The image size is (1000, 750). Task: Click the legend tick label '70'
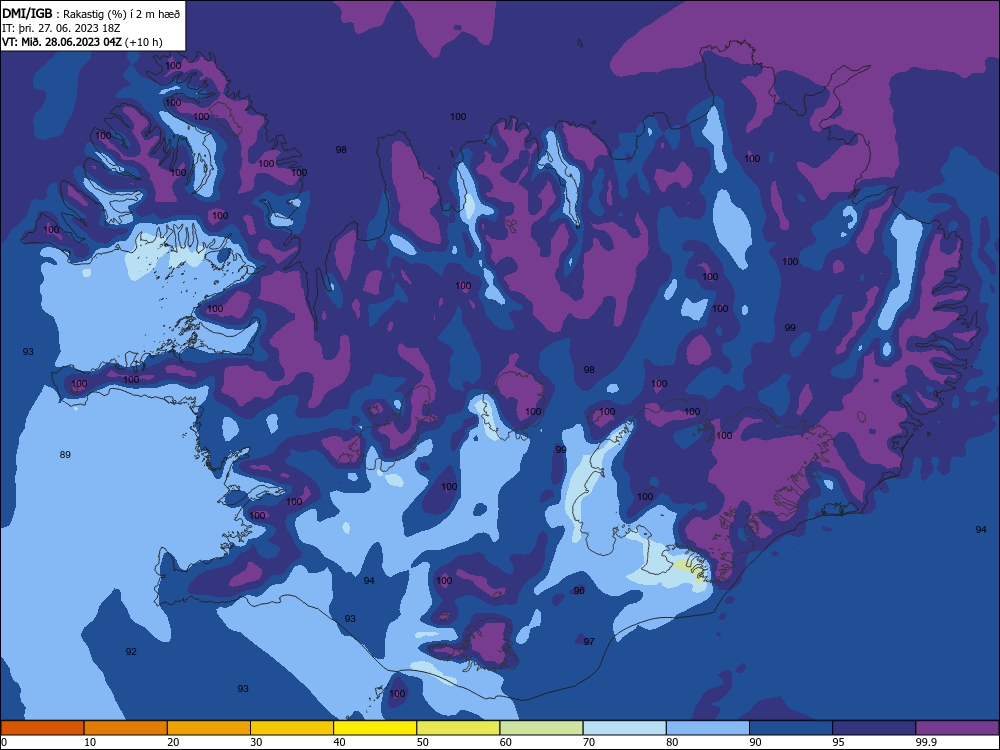(589, 742)
